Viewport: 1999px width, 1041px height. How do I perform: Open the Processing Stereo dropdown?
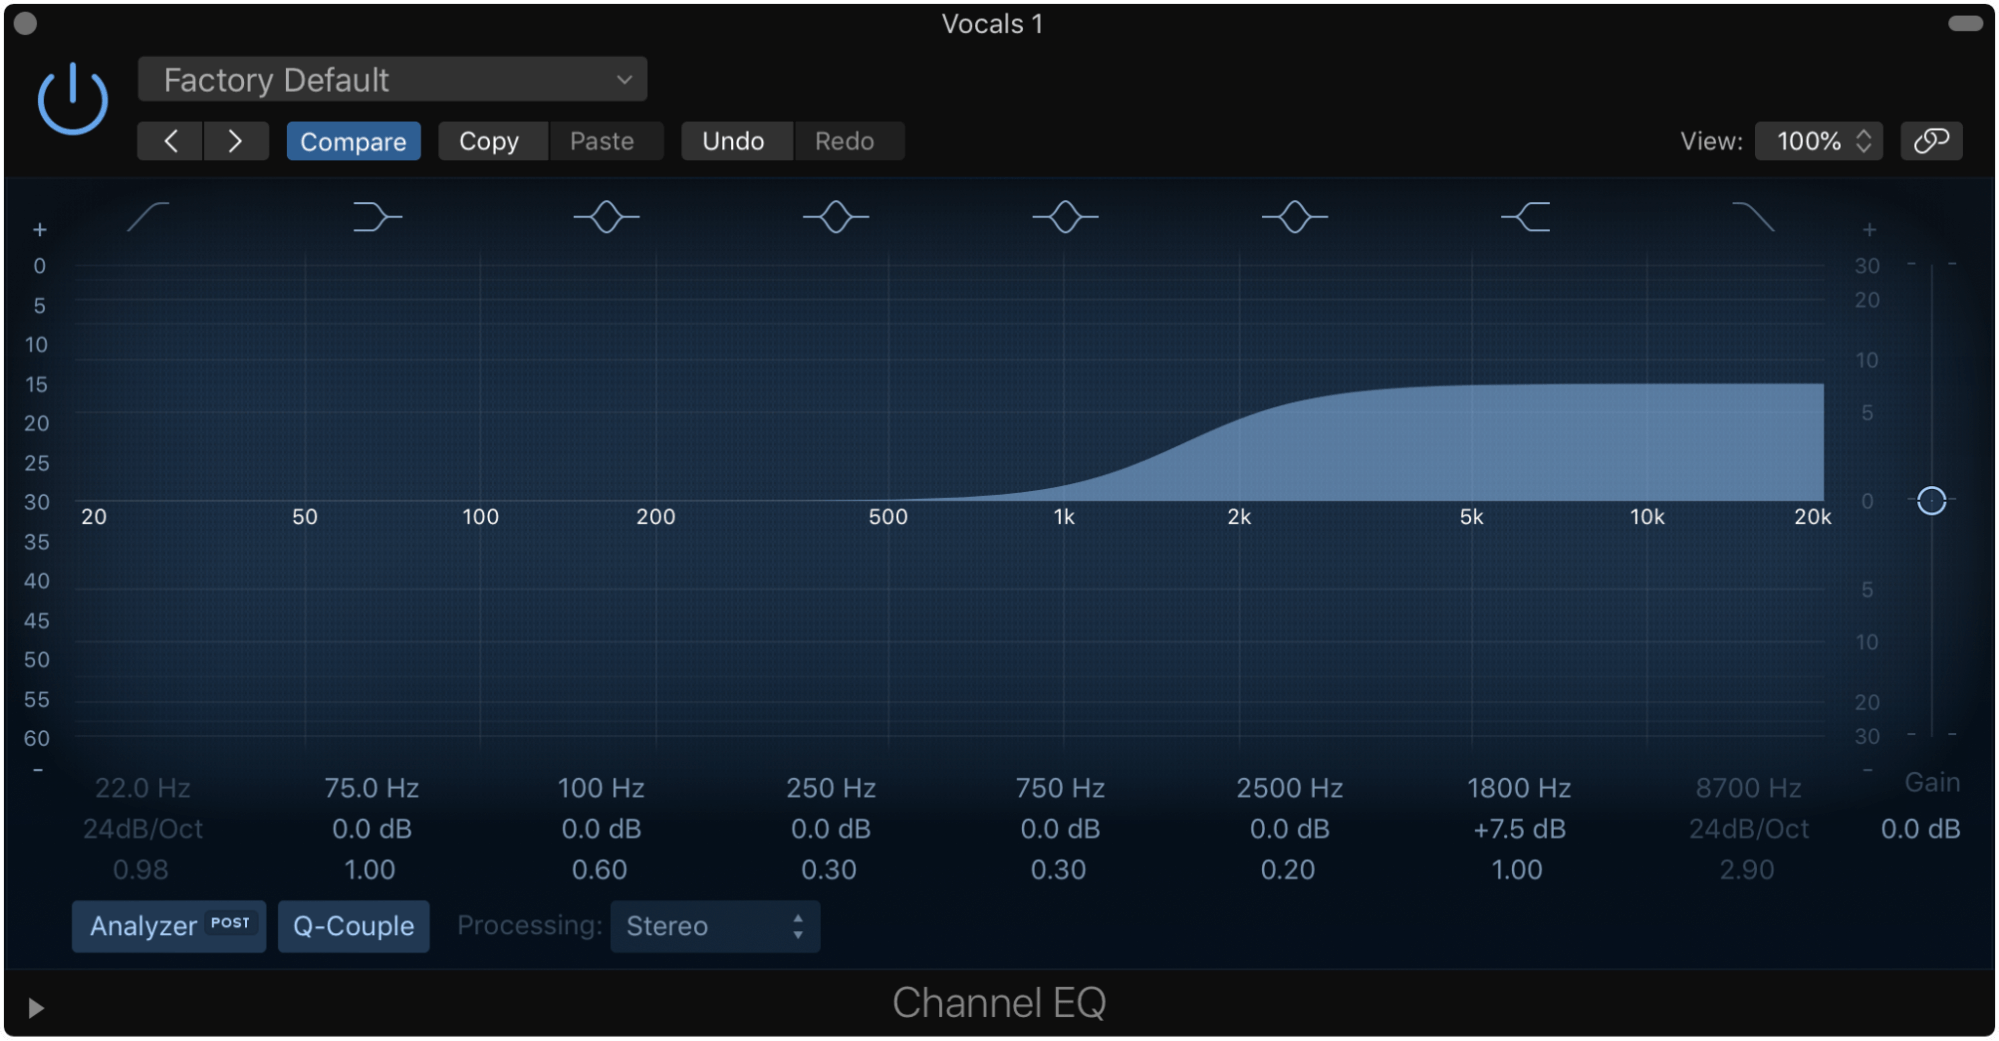pyautogui.click(x=714, y=925)
